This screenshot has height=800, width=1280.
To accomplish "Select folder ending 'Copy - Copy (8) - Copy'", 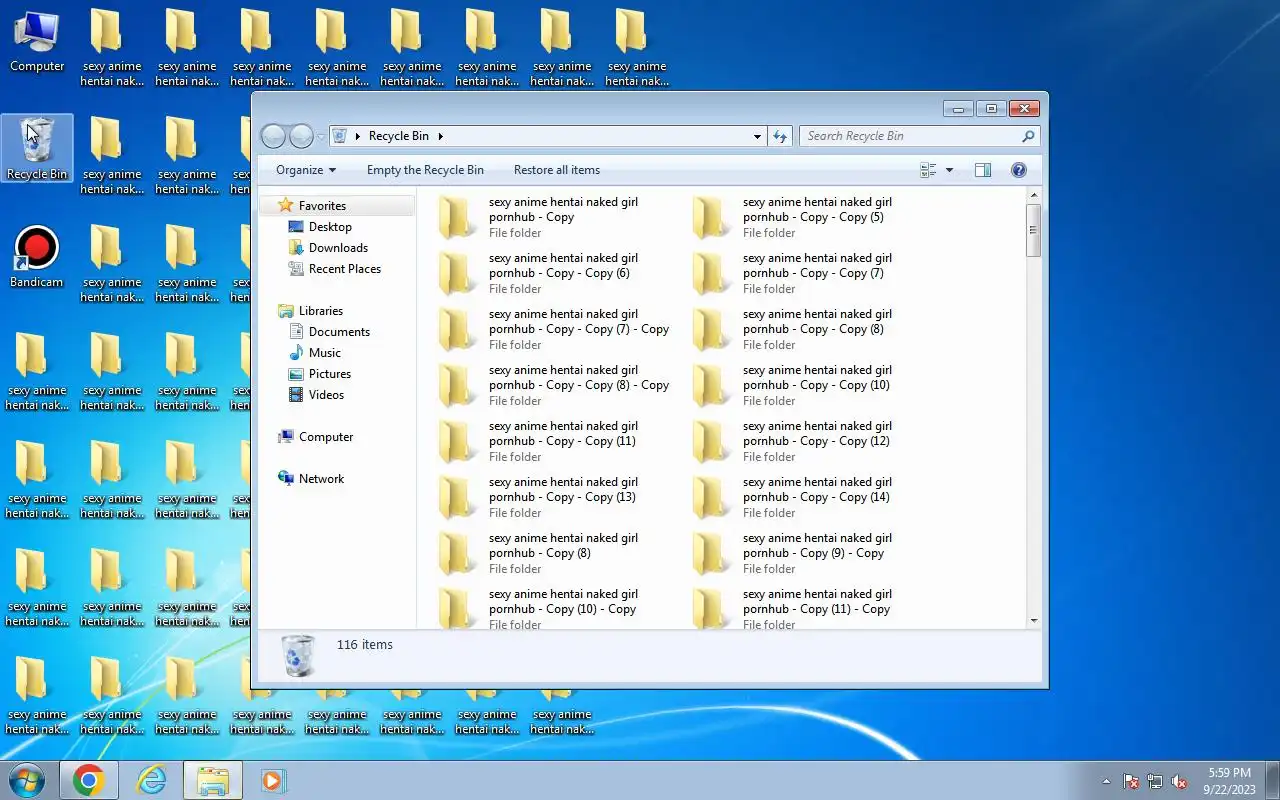I will pos(555,385).
